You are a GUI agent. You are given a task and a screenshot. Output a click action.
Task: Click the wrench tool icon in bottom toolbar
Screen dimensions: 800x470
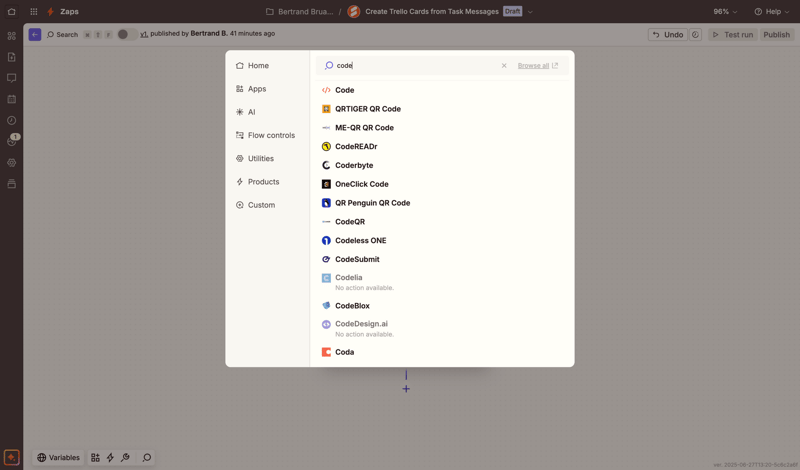(125, 457)
